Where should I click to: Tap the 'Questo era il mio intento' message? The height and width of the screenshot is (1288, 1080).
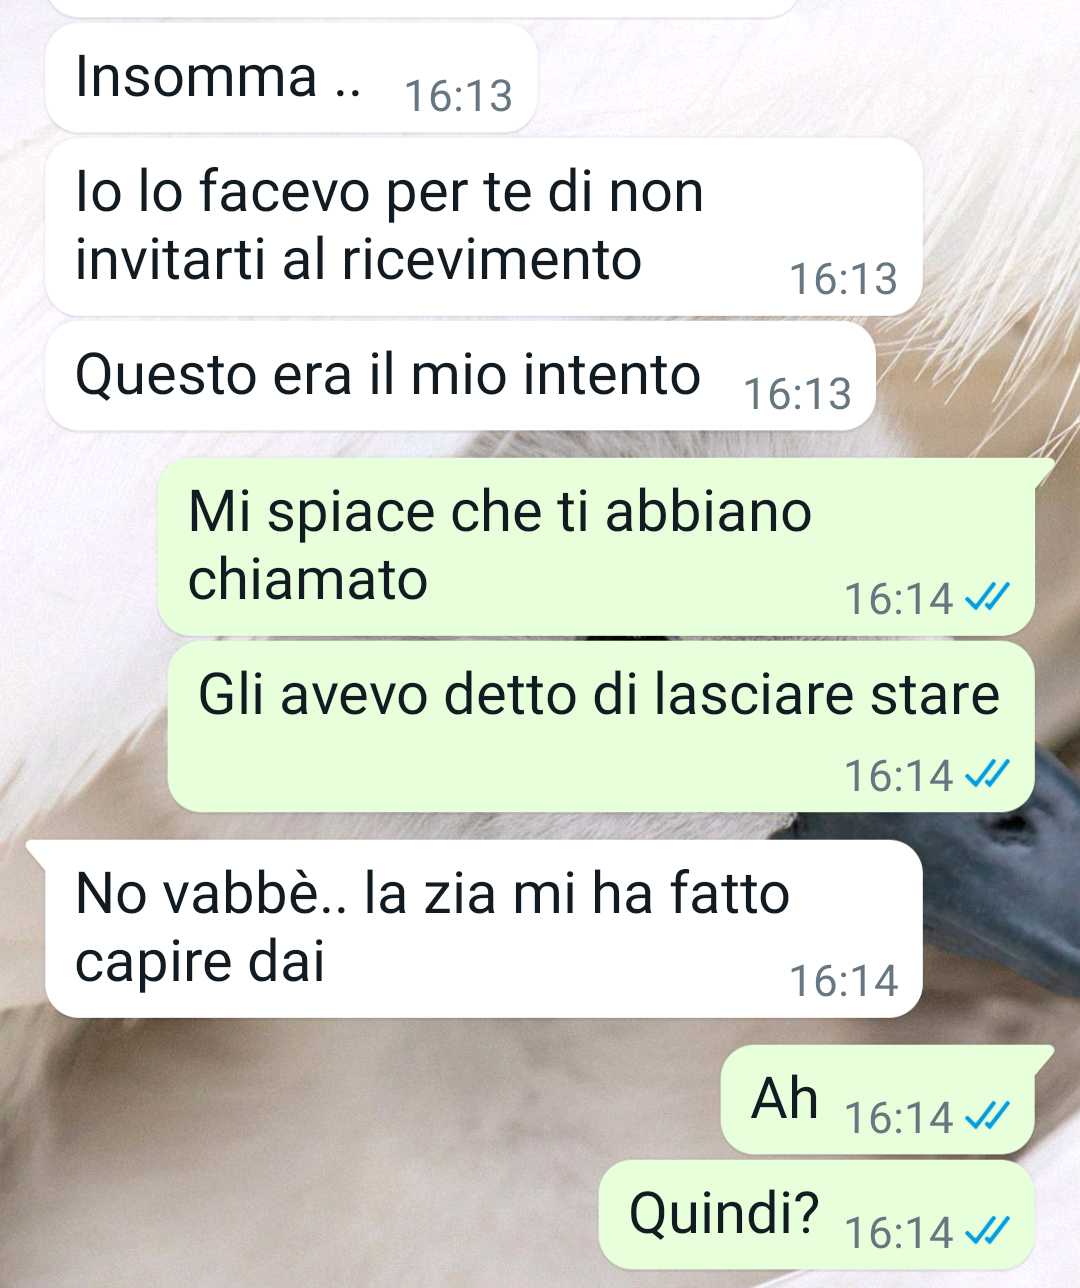pyautogui.click(x=461, y=376)
